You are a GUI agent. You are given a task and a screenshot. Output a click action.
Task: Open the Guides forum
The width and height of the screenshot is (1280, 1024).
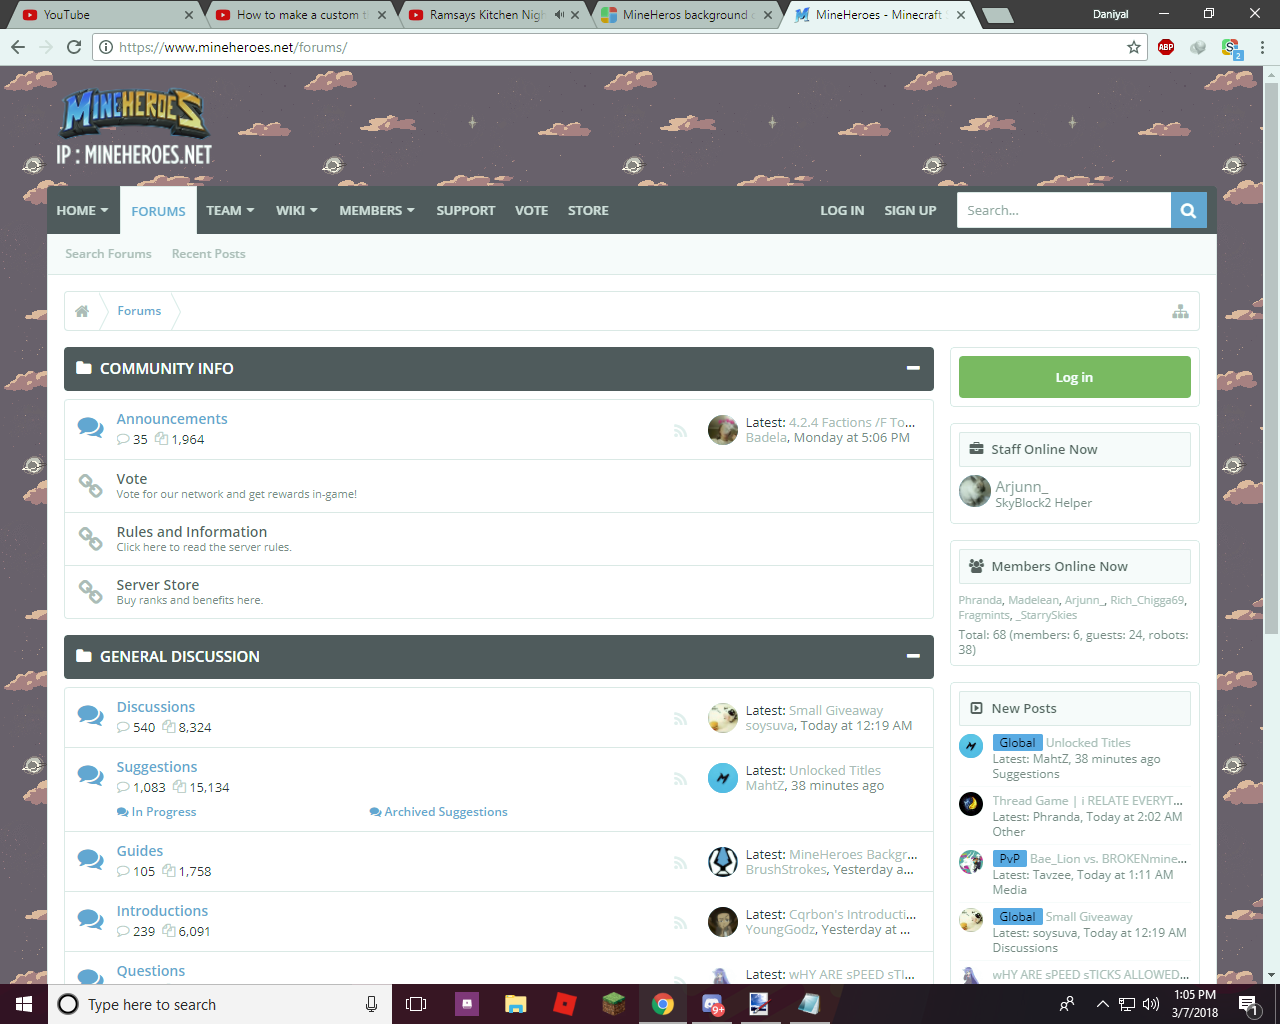tap(140, 851)
